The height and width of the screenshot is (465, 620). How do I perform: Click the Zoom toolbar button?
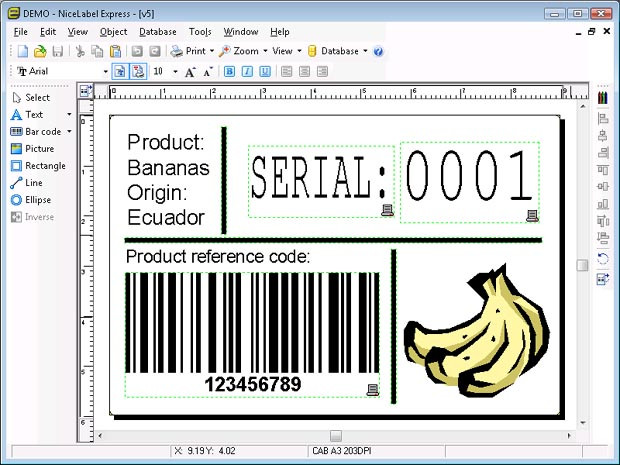[x=239, y=51]
